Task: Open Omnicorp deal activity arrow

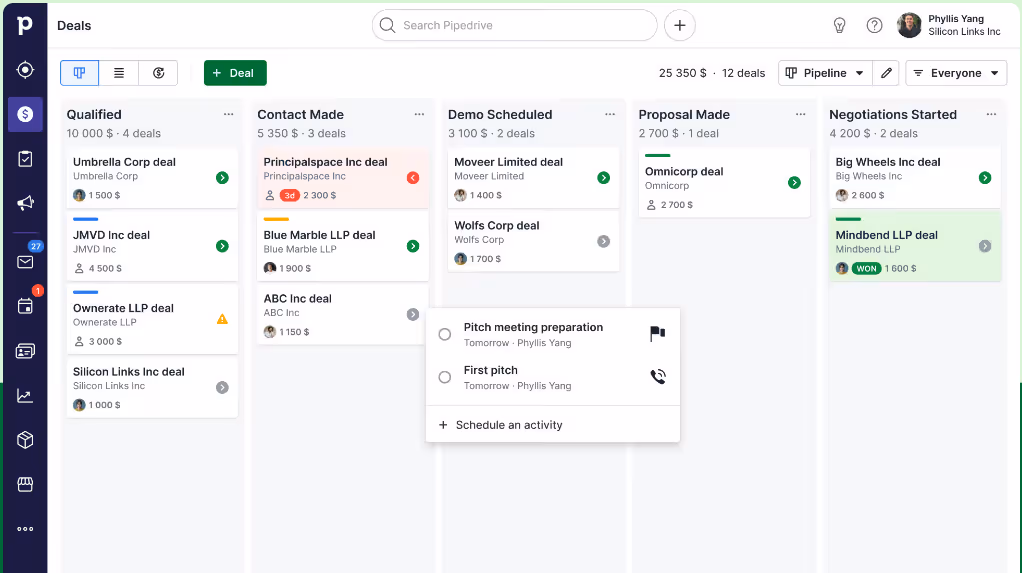Action: pos(794,183)
